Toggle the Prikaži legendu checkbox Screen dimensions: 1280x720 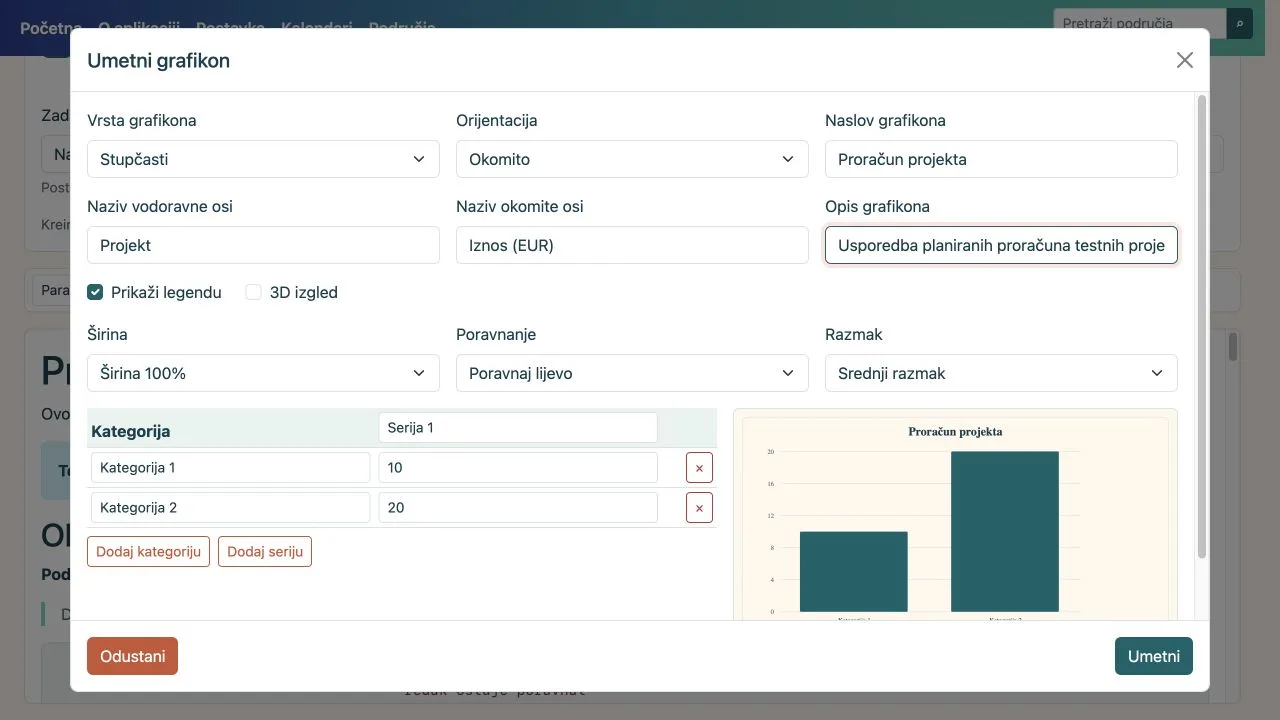(95, 292)
